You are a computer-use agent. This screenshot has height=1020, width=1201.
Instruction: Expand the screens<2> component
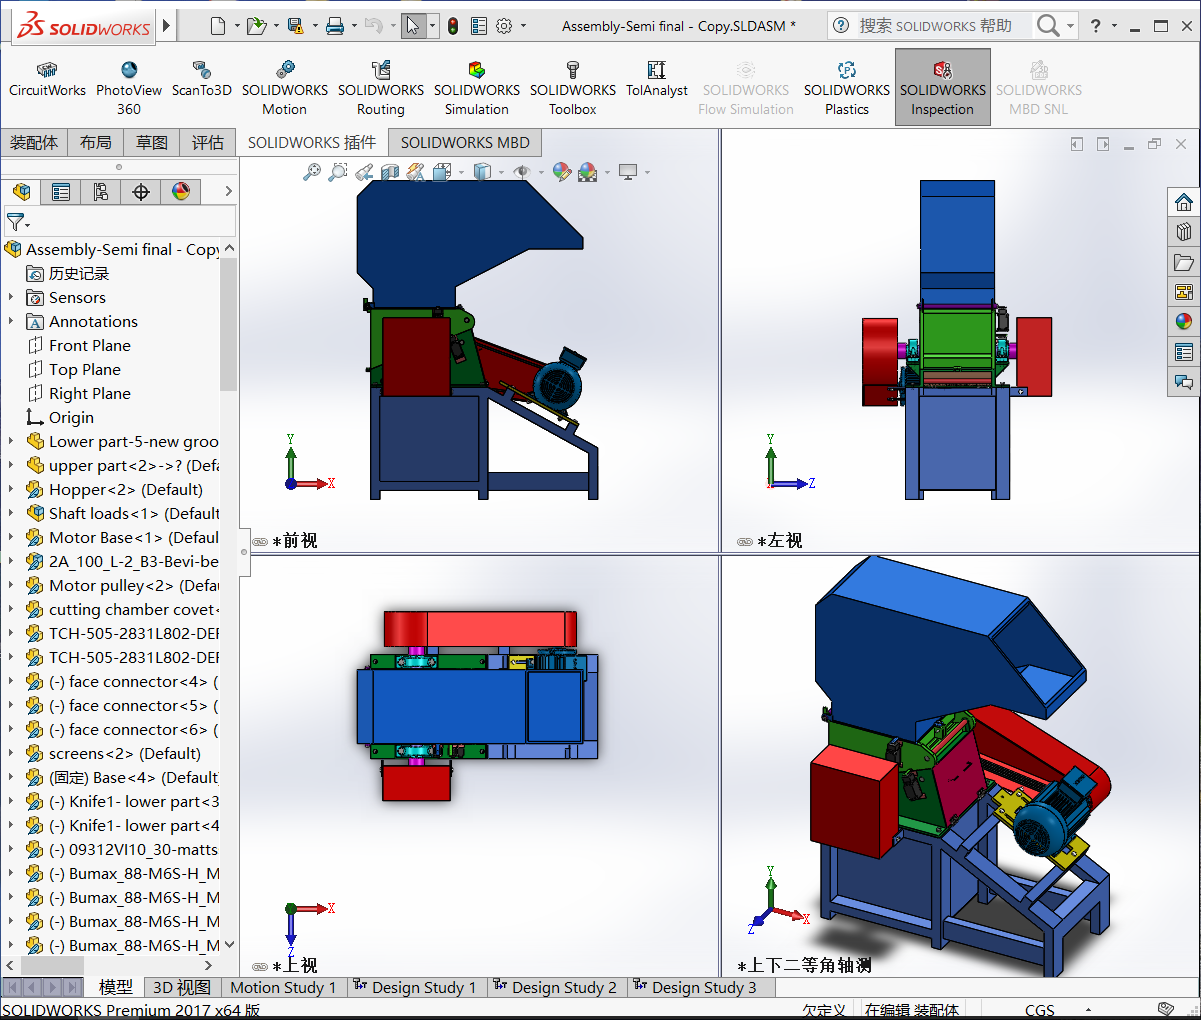[11, 753]
